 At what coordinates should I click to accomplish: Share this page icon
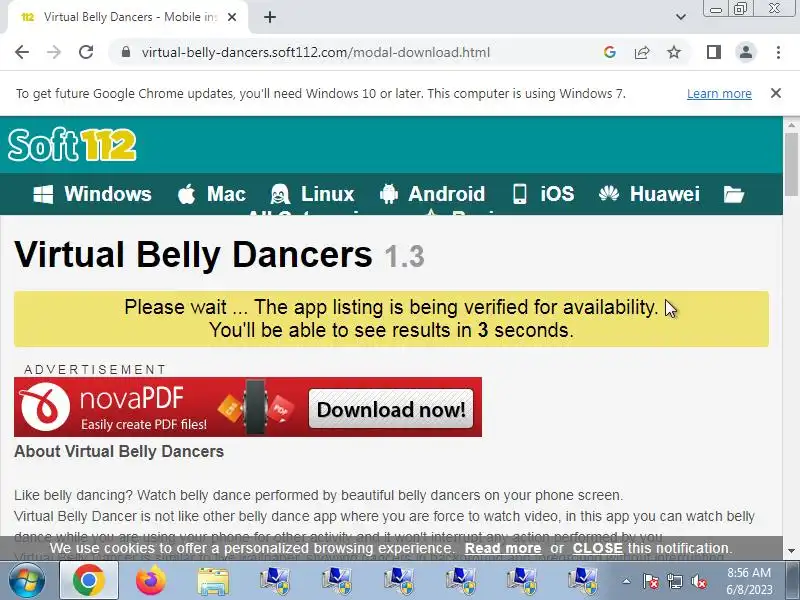coord(642,52)
